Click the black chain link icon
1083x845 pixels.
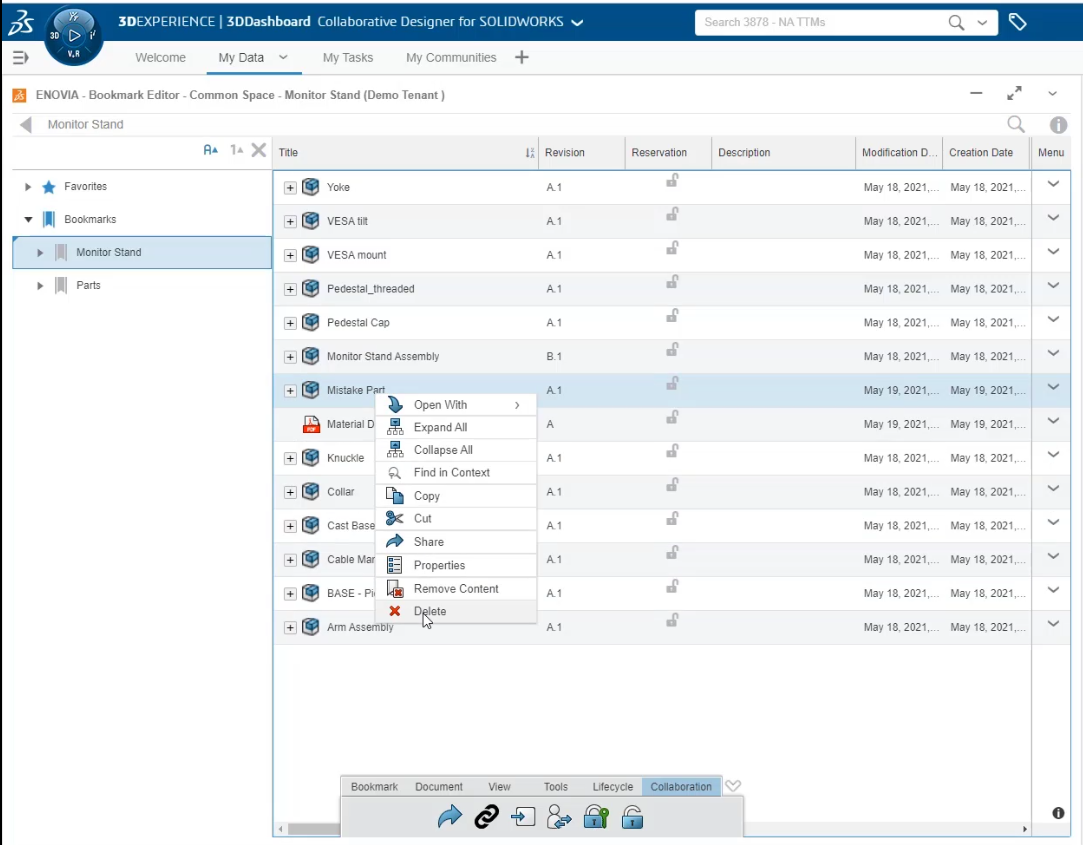[486, 817]
